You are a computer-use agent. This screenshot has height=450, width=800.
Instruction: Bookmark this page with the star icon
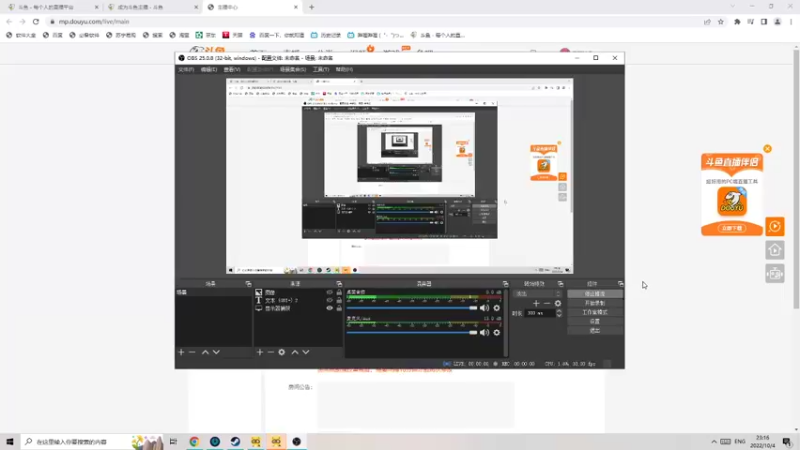721,22
